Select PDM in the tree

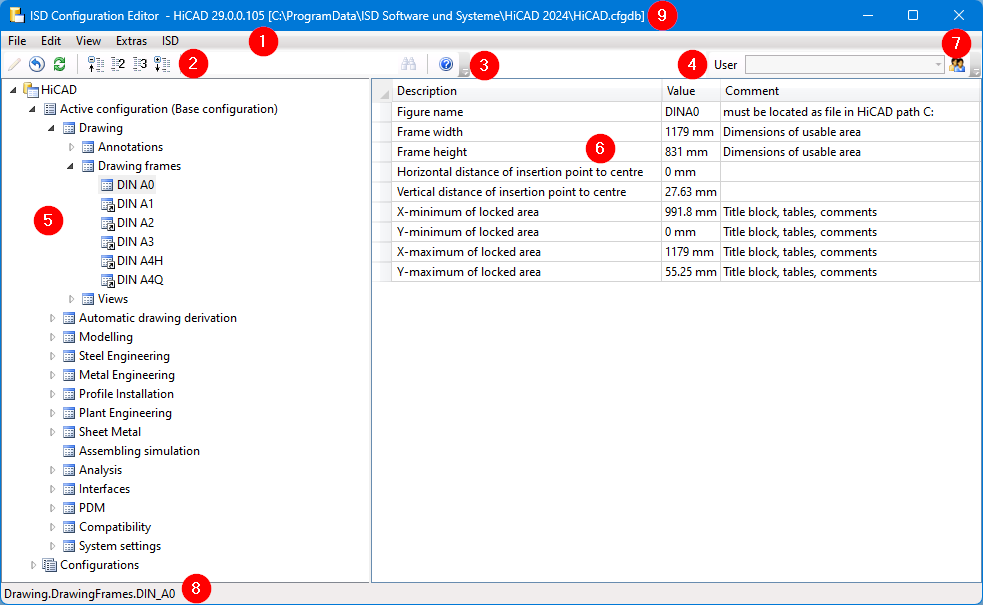pyautogui.click(x=92, y=508)
